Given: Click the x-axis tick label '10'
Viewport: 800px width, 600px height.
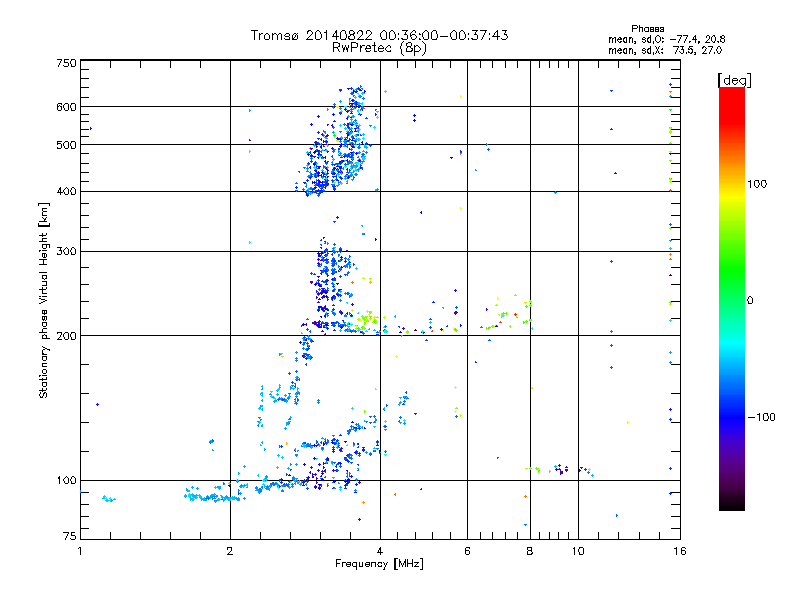Looking at the screenshot, I should point(578,551).
